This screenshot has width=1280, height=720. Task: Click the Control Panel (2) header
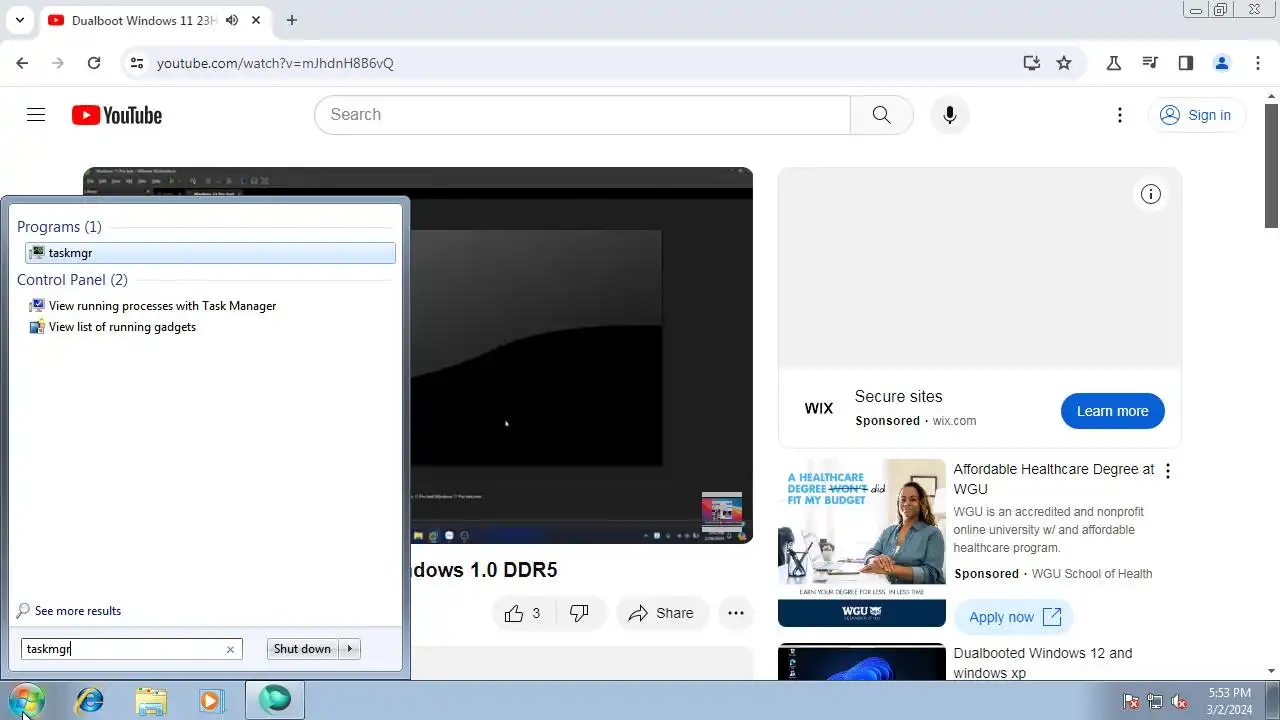click(72, 280)
